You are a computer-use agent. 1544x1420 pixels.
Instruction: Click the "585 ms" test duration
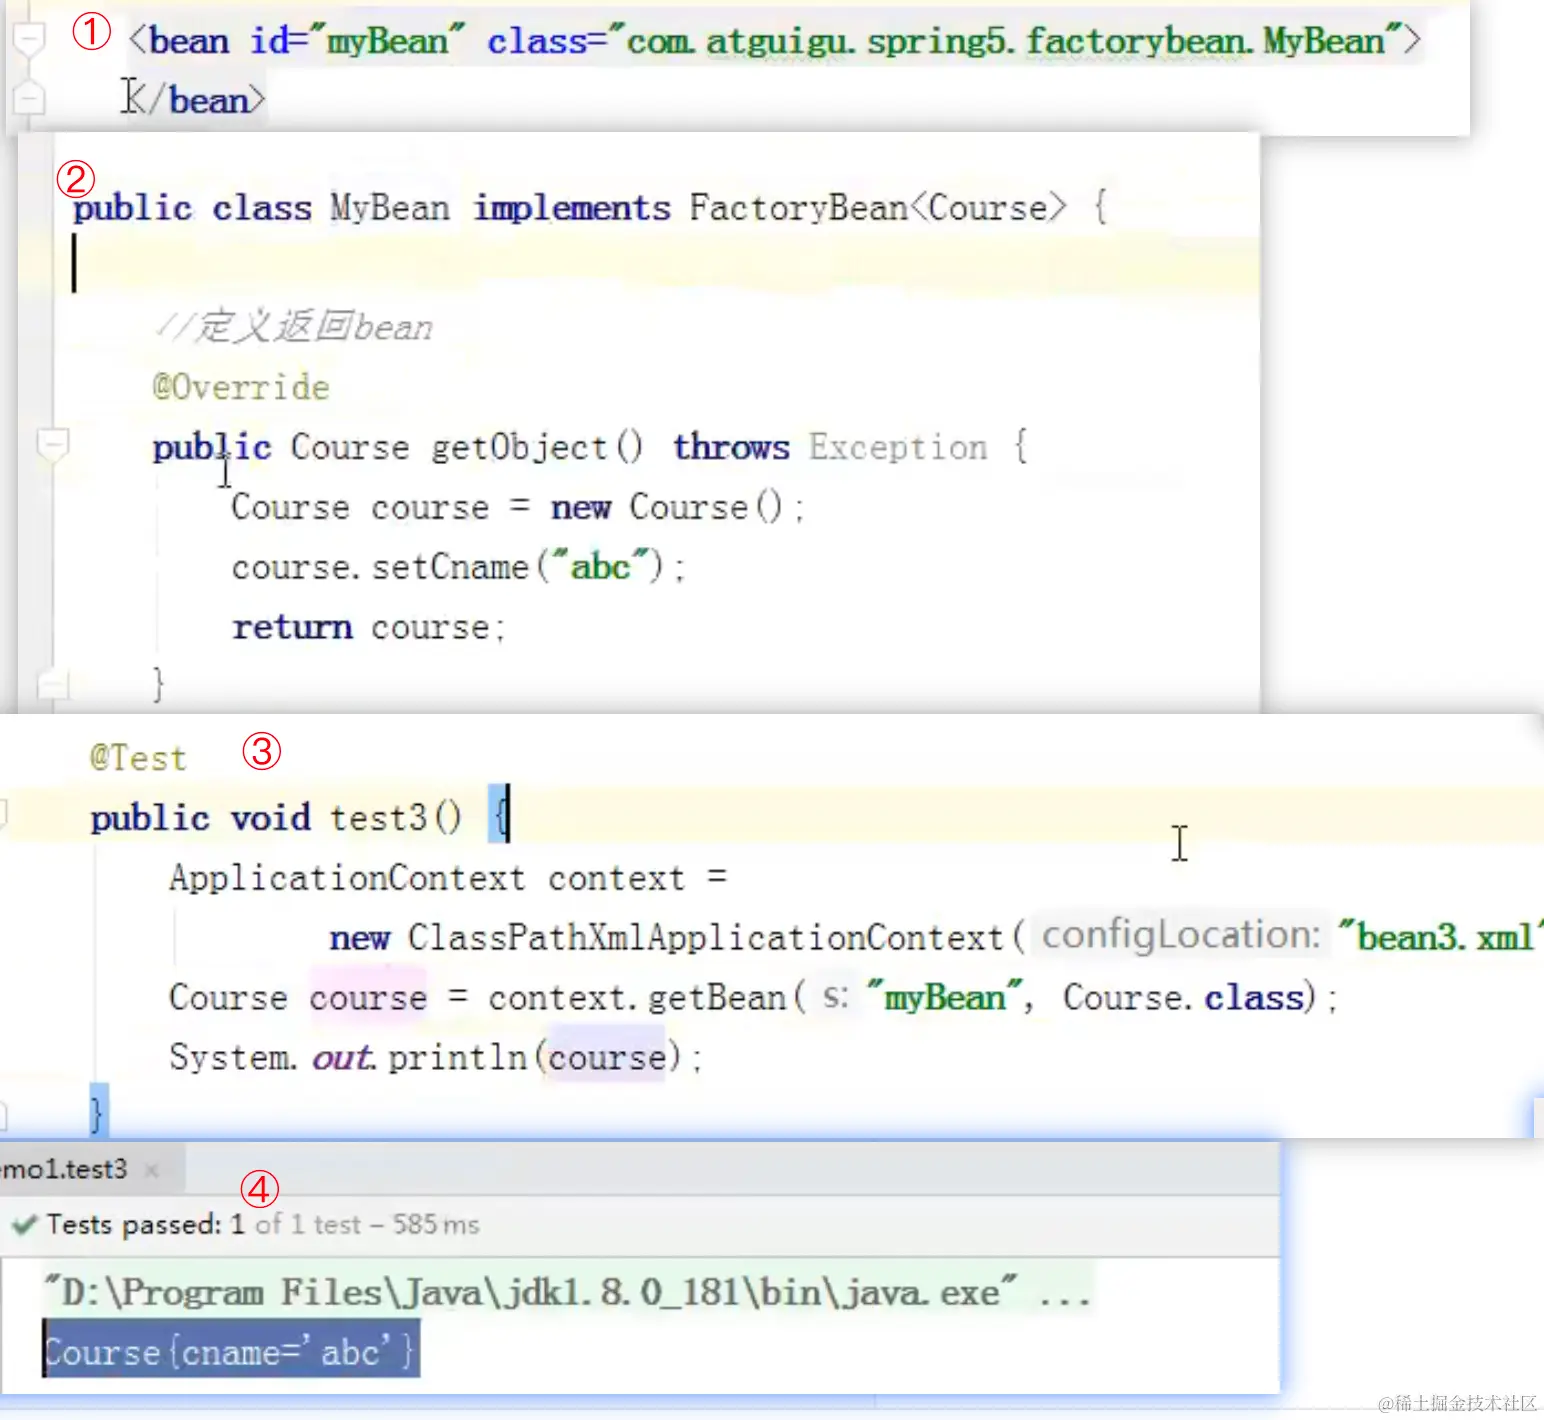(436, 1225)
